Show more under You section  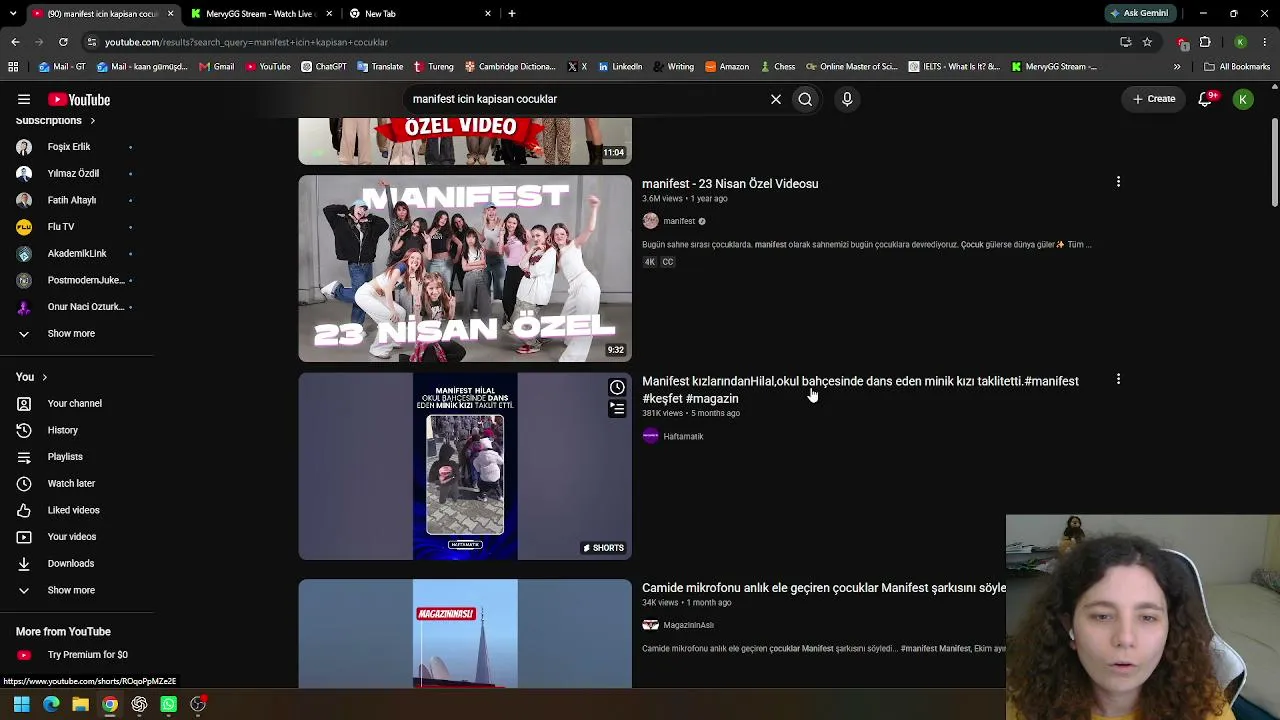point(72,590)
